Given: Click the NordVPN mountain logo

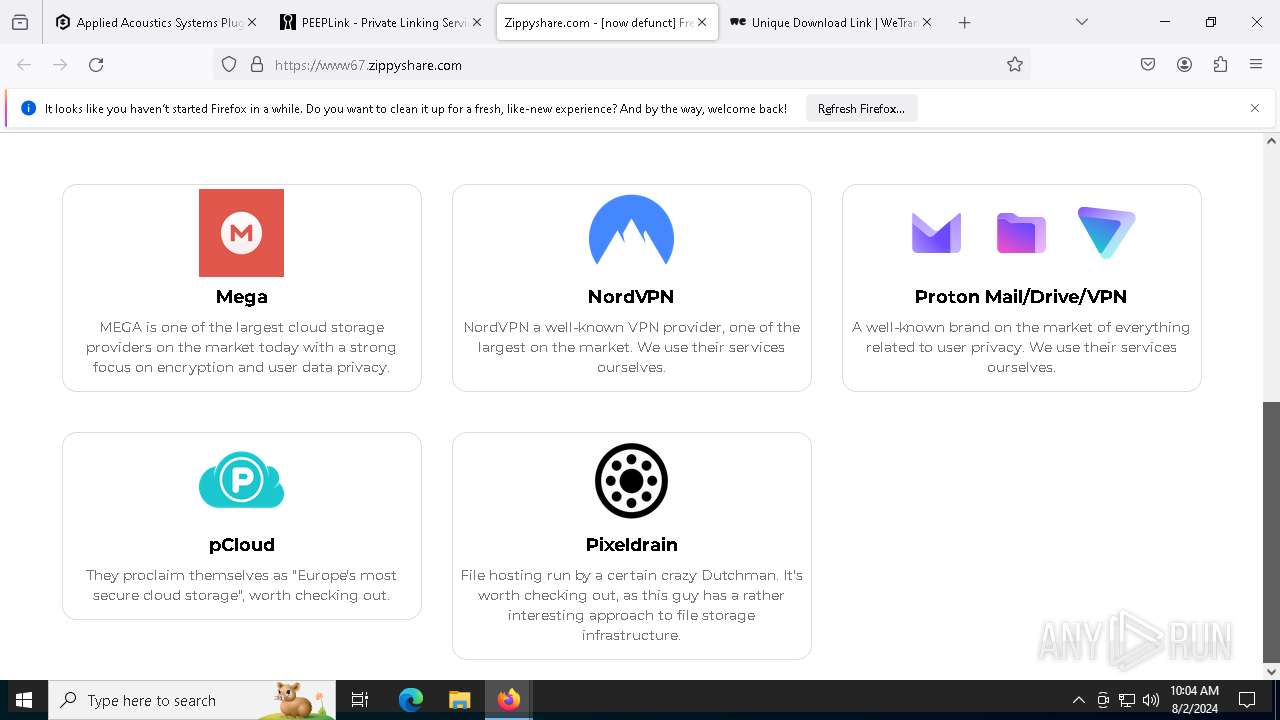Looking at the screenshot, I should point(631,230).
